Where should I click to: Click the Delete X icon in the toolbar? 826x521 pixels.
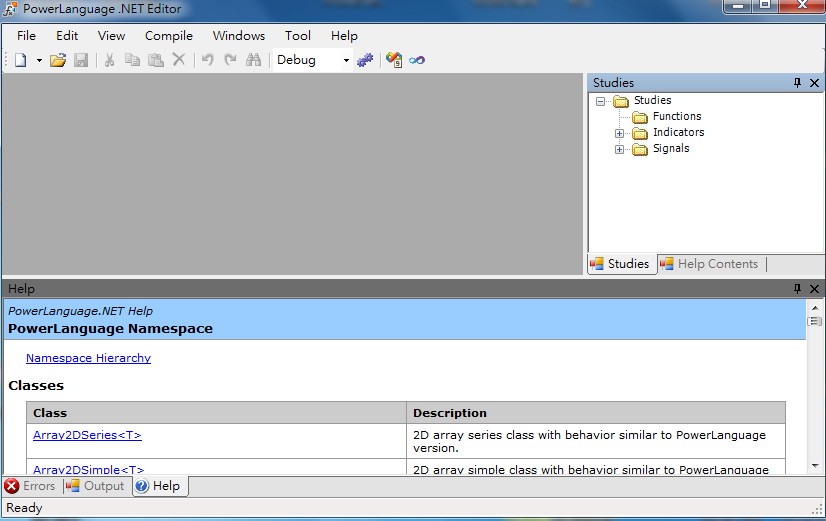coord(179,60)
